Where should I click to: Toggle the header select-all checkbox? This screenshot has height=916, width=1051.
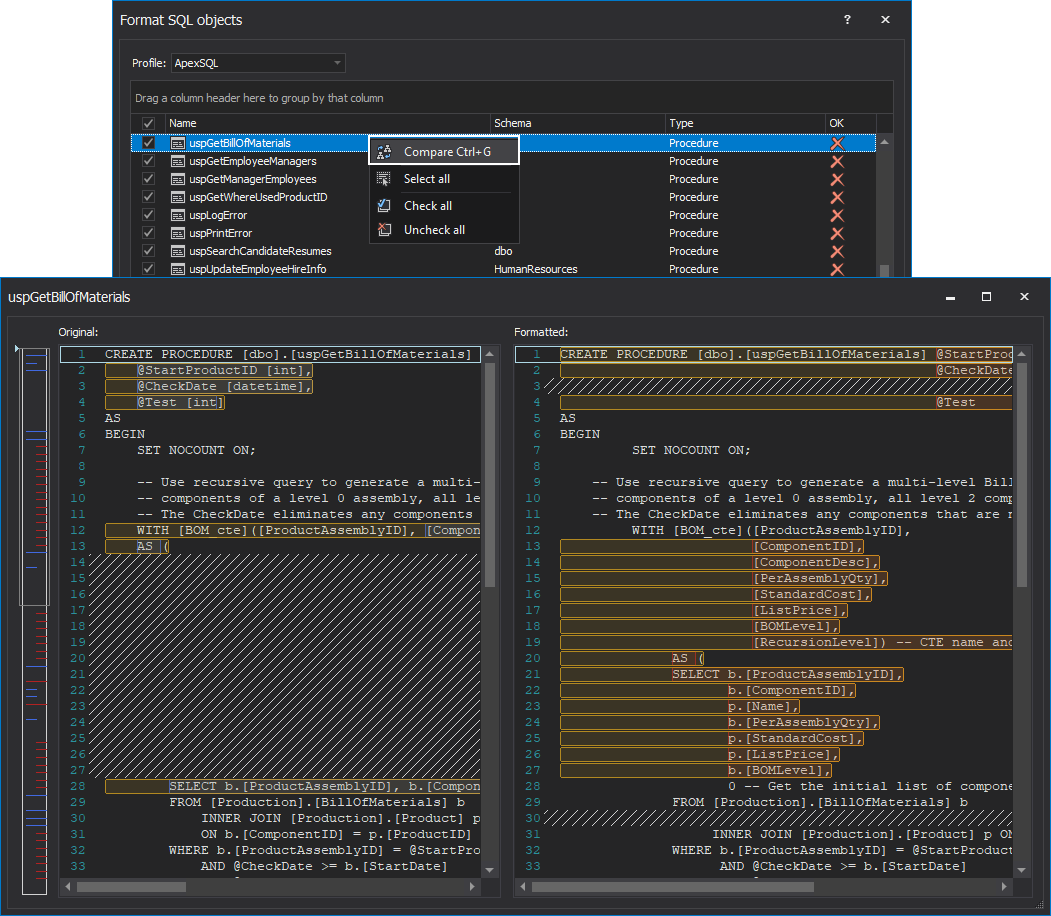click(149, 123)
